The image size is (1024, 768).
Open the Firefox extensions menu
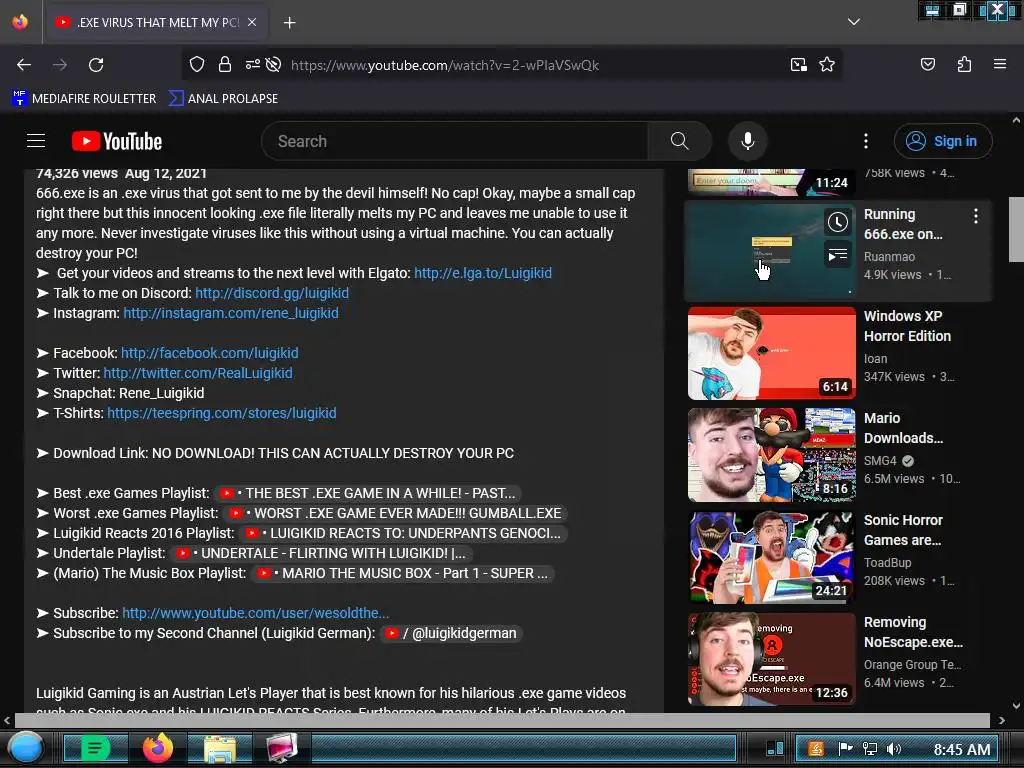(964, 64)
